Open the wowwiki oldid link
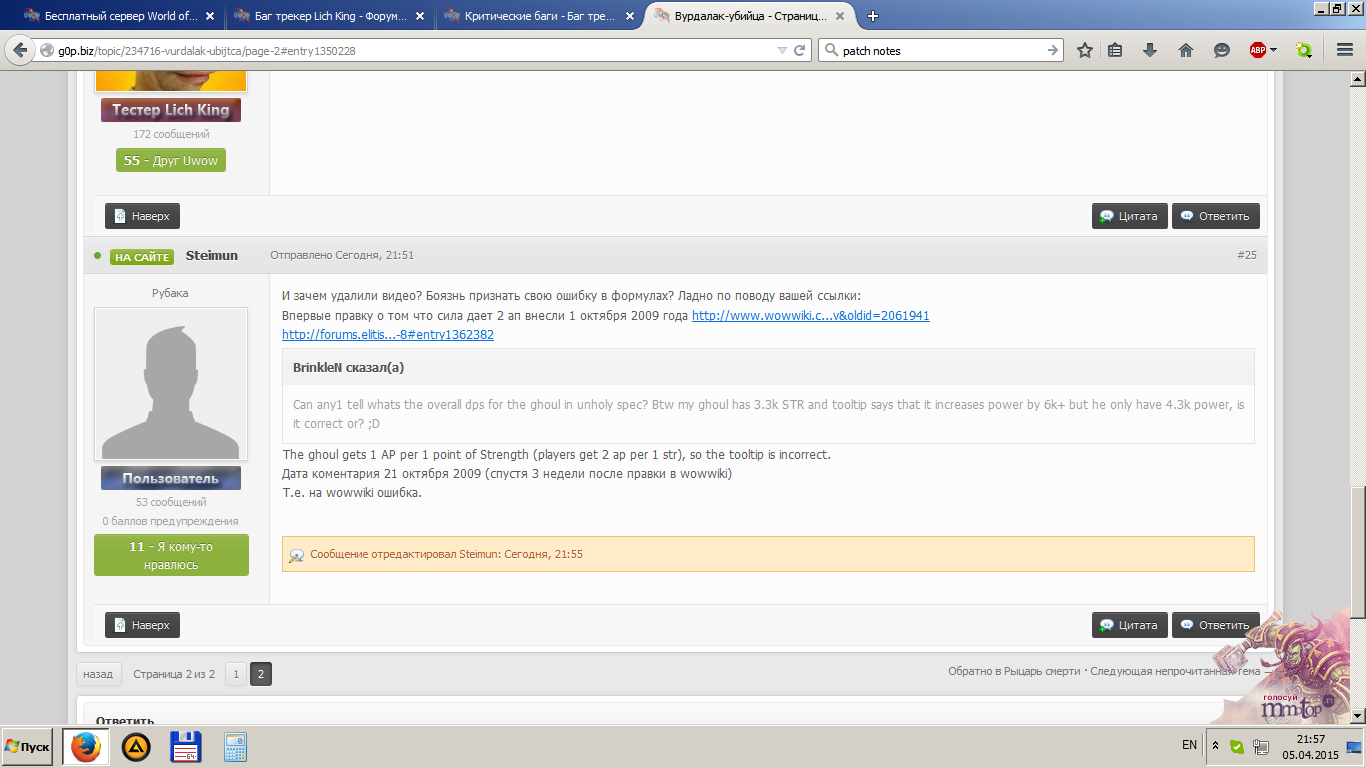This screenshot has width=1366, height=768. [x=810, y=316]
